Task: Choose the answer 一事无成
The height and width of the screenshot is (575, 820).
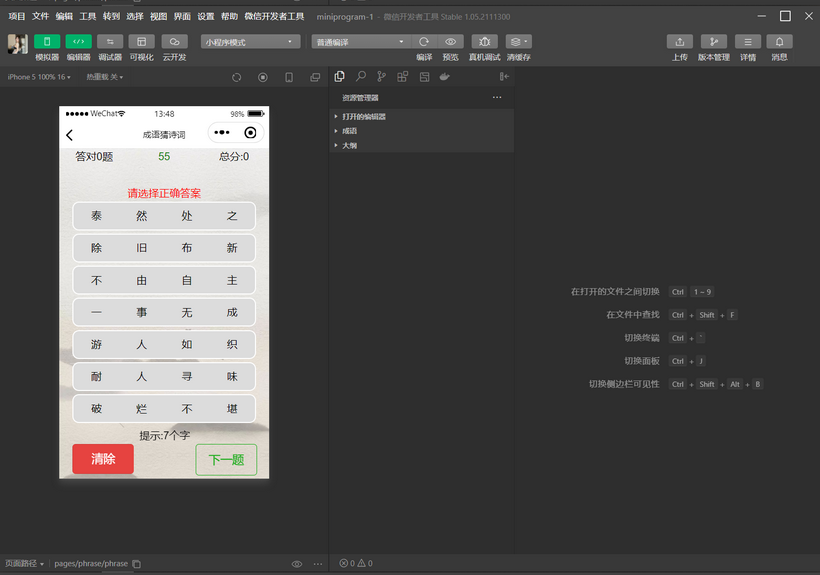Action: [x=164, y=312]
